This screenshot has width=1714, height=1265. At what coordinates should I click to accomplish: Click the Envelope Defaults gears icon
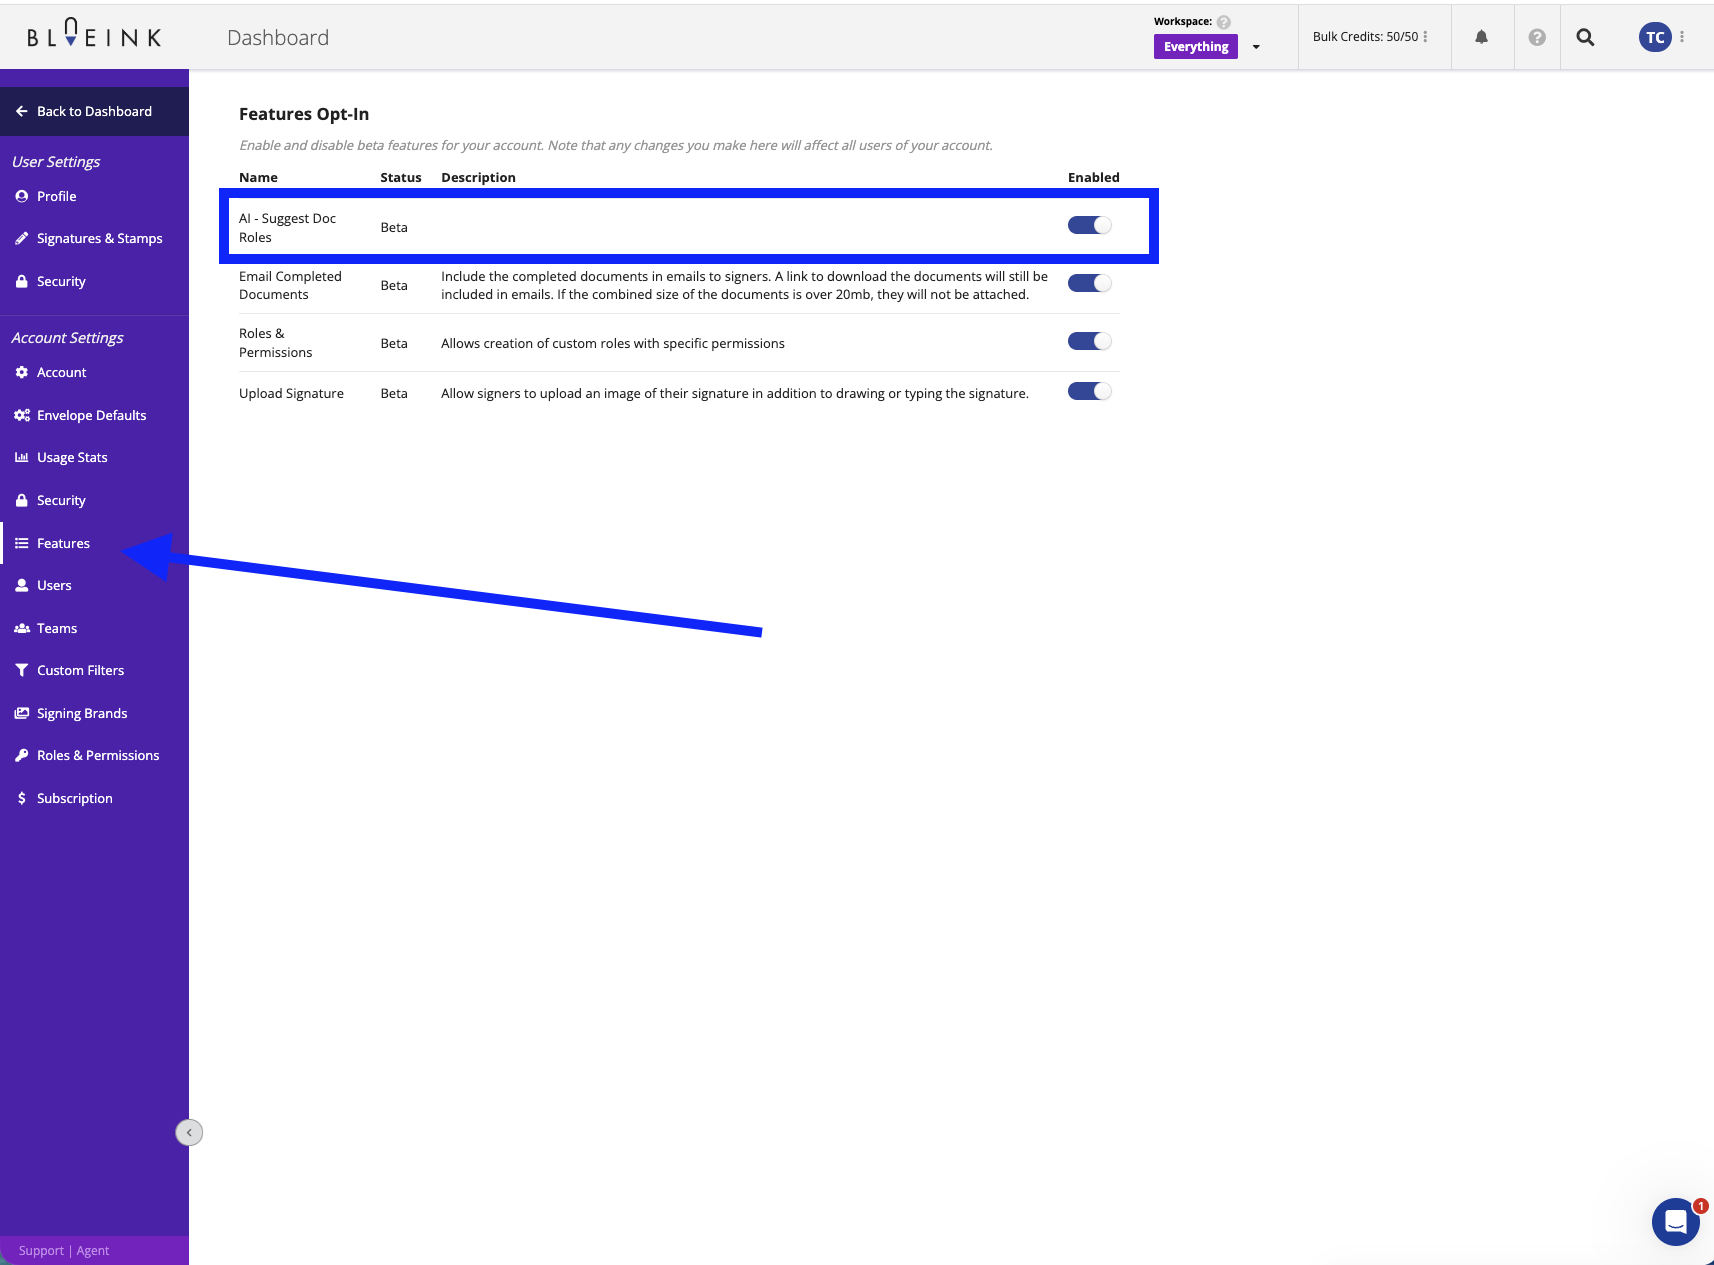(21, 415)
